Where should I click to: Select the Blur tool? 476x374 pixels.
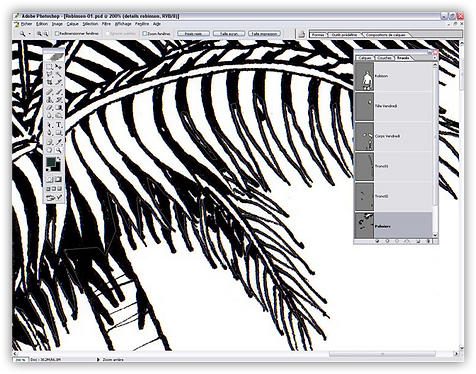(x=49, y=116)
